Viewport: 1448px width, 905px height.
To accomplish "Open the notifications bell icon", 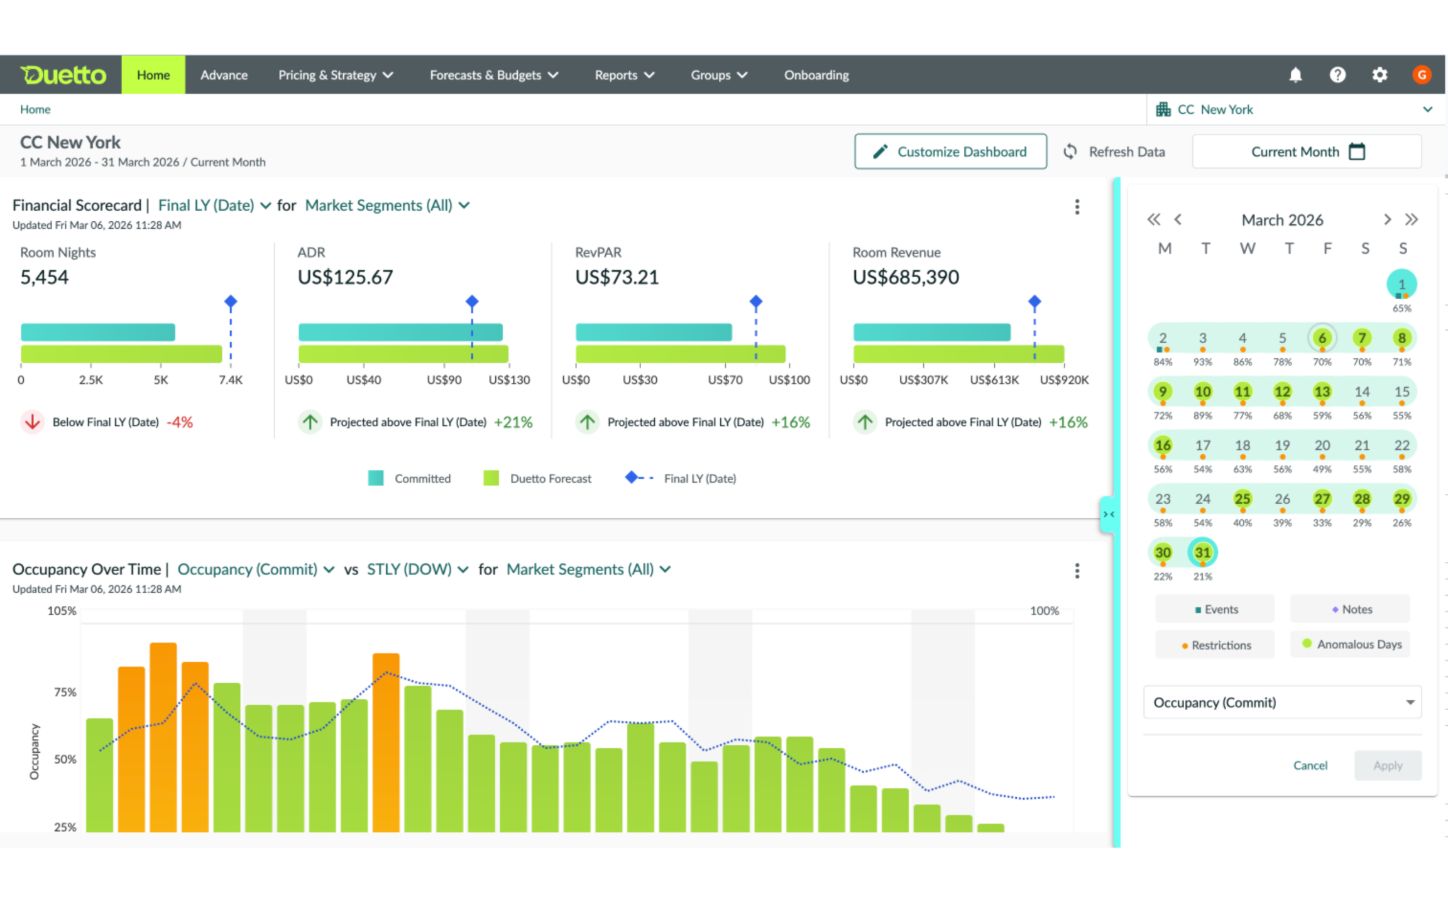I will pos(1295,75).
